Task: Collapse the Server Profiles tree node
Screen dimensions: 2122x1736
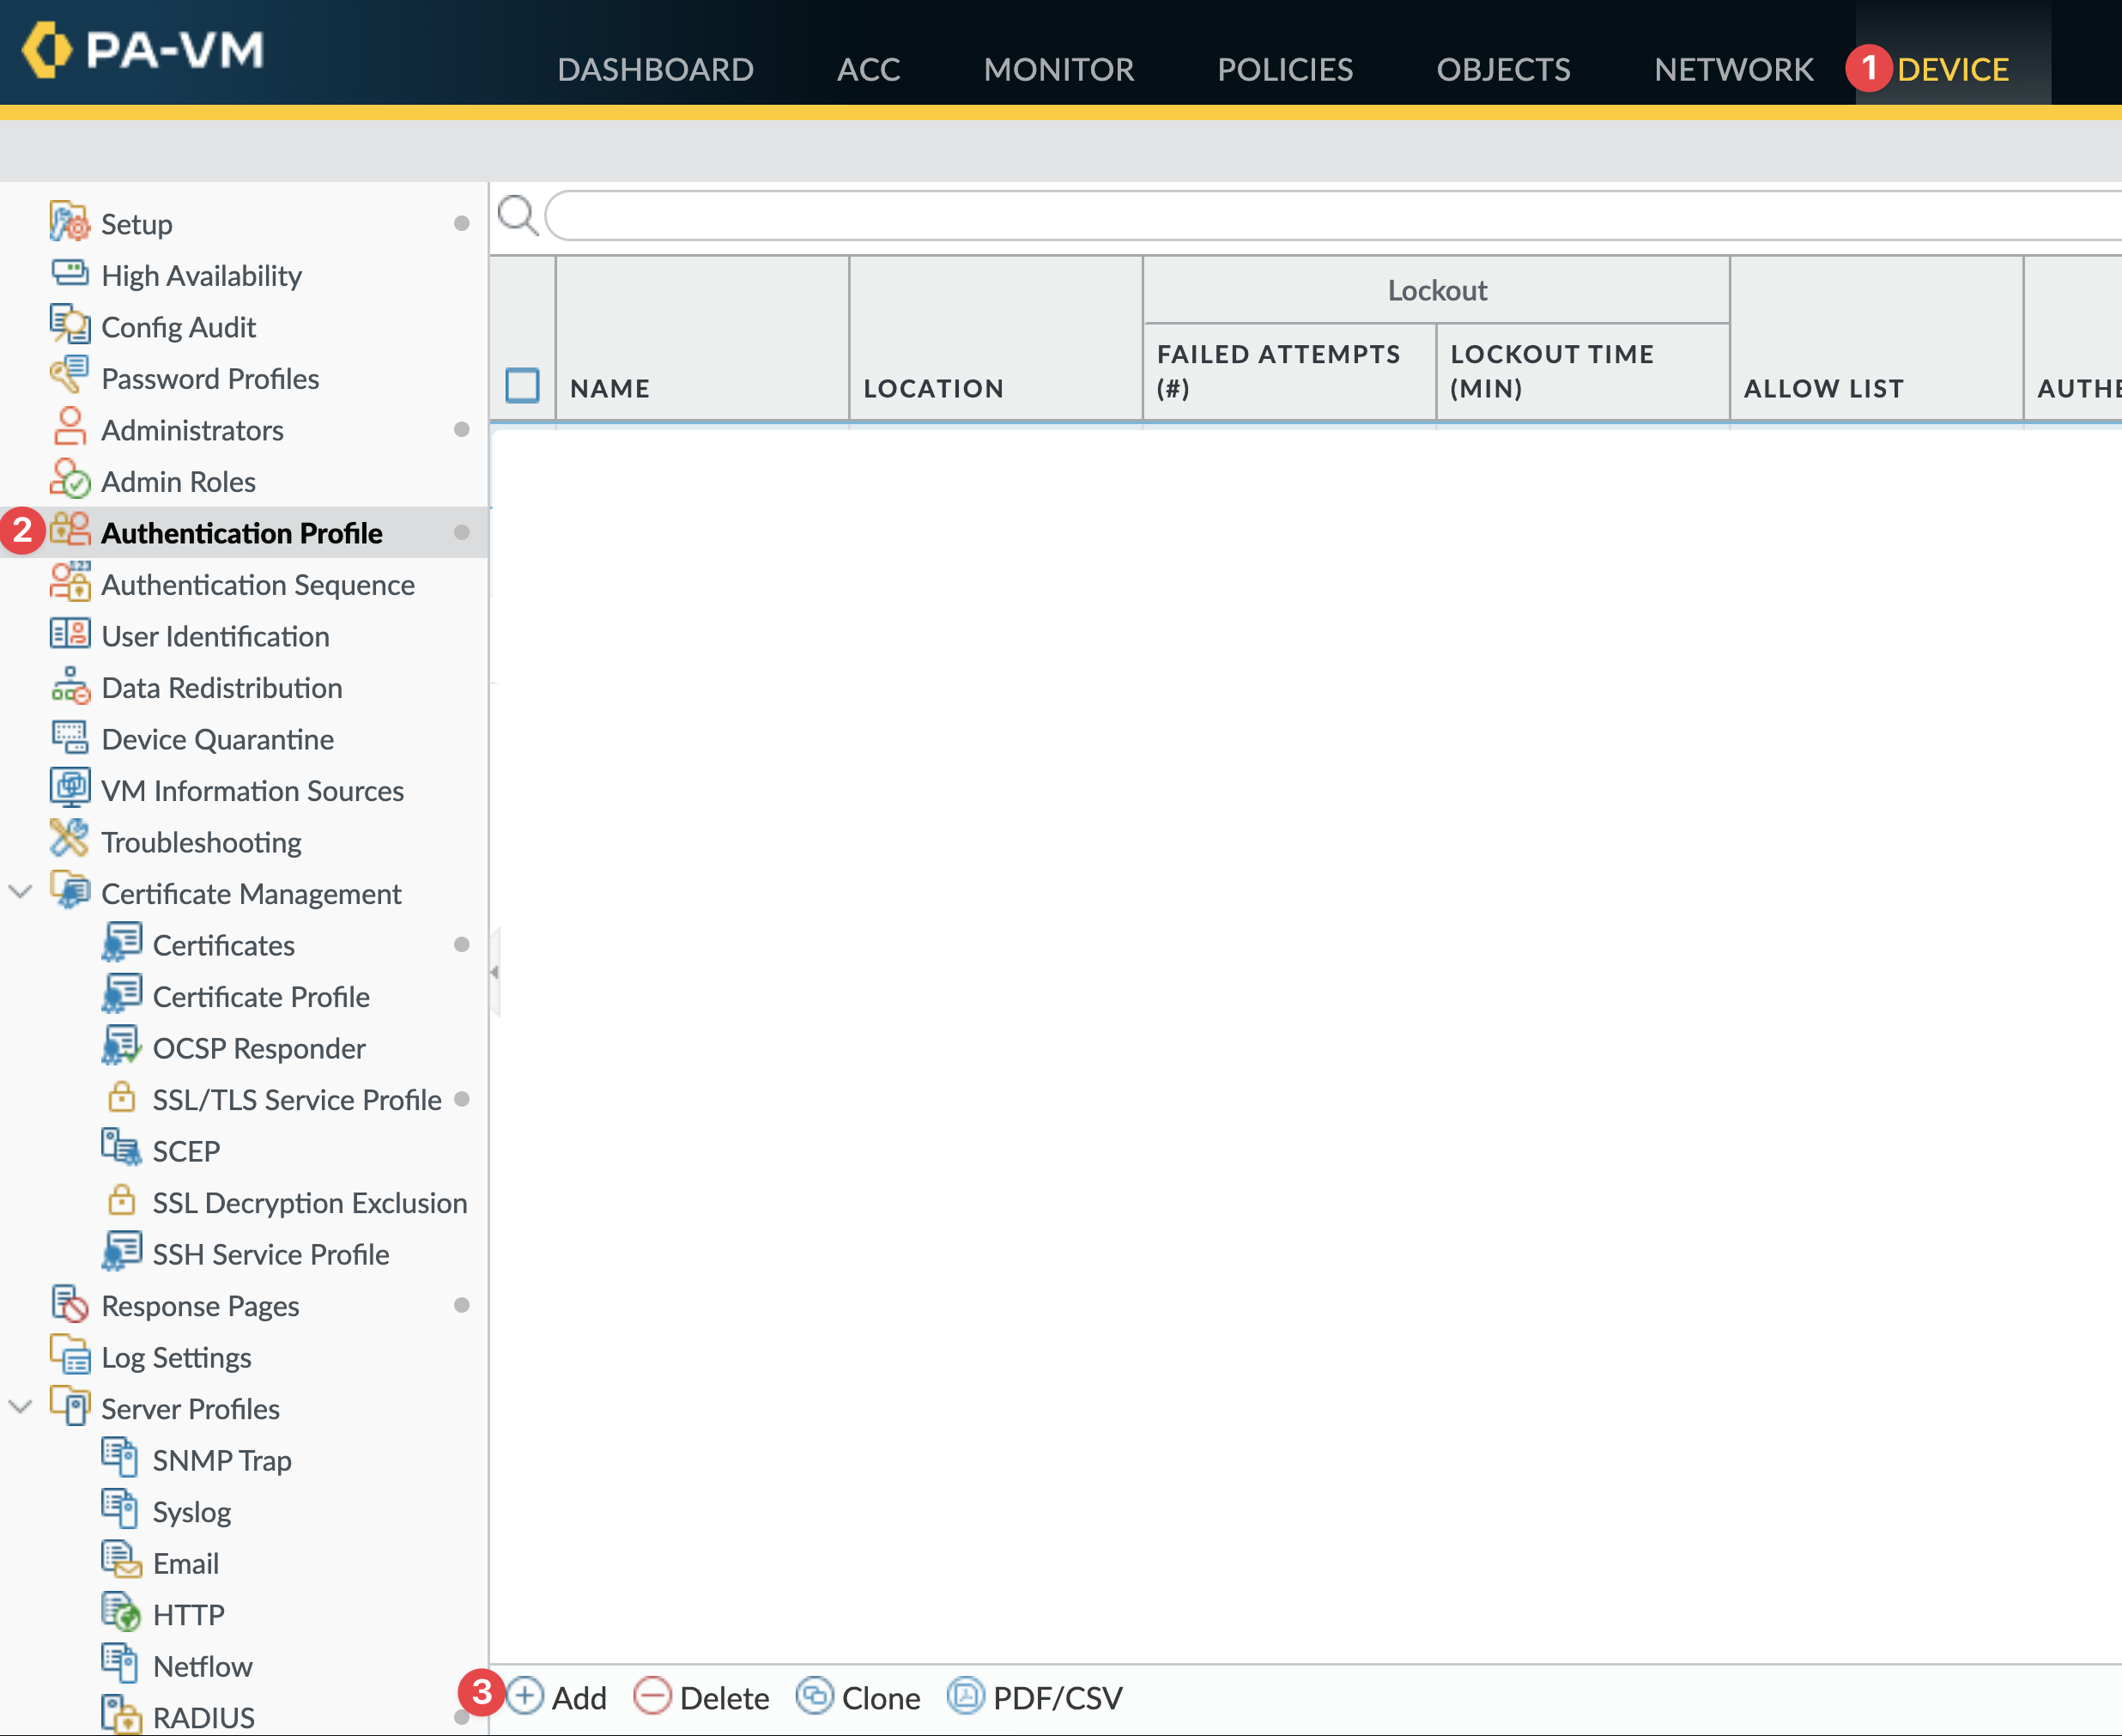Action: (x=20, y=1407)
